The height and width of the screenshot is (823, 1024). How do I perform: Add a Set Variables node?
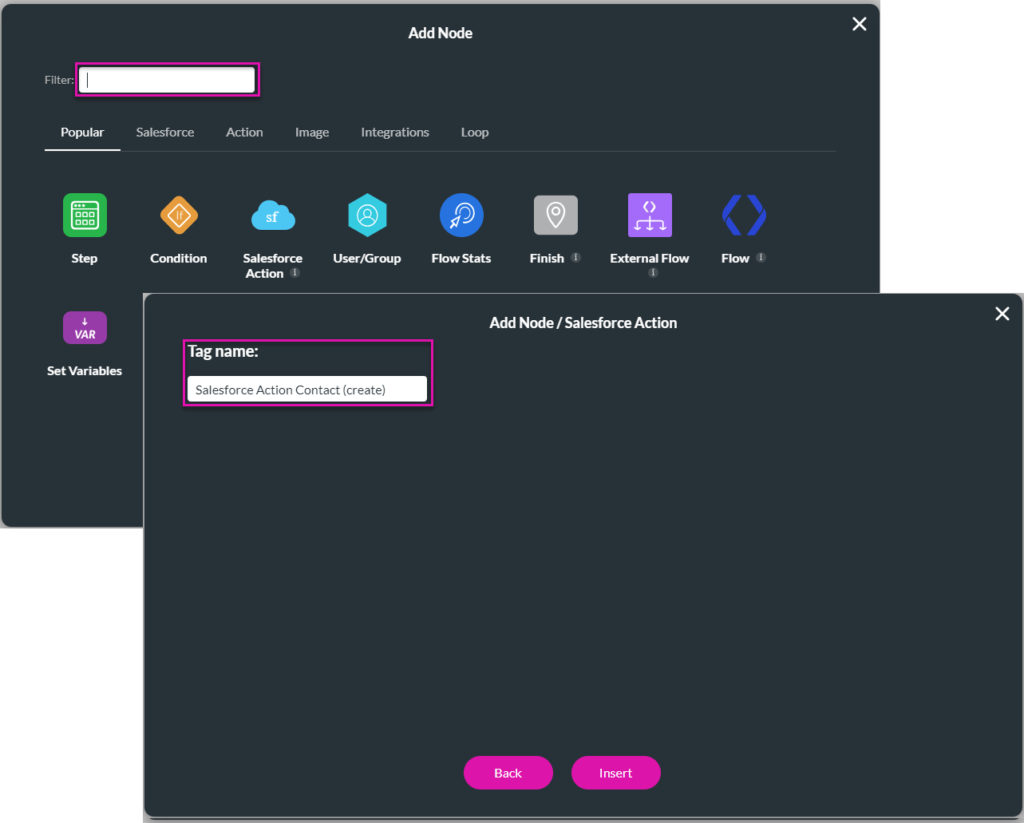(84, 328)
